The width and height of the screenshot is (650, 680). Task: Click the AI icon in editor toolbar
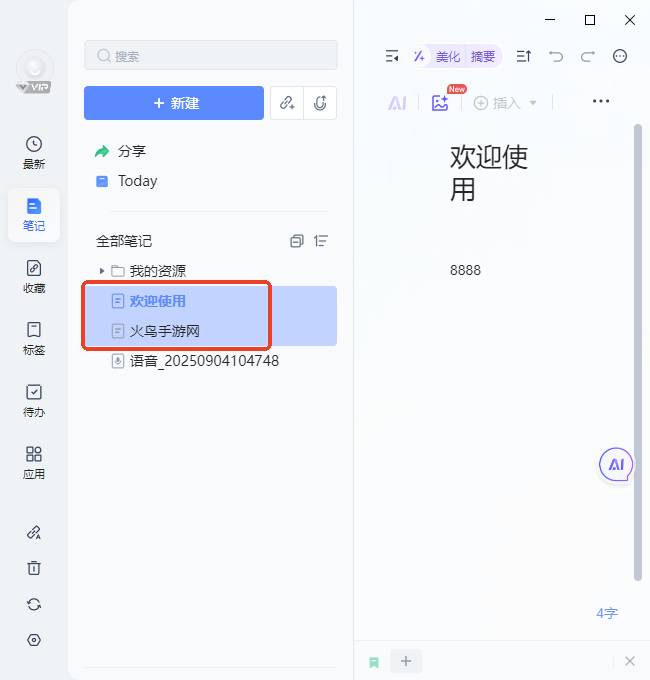(397, 103)
